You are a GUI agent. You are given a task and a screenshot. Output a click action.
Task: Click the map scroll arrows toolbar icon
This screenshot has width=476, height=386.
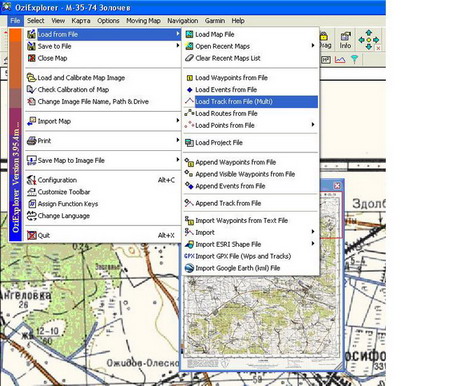click(x=369, y=40)
